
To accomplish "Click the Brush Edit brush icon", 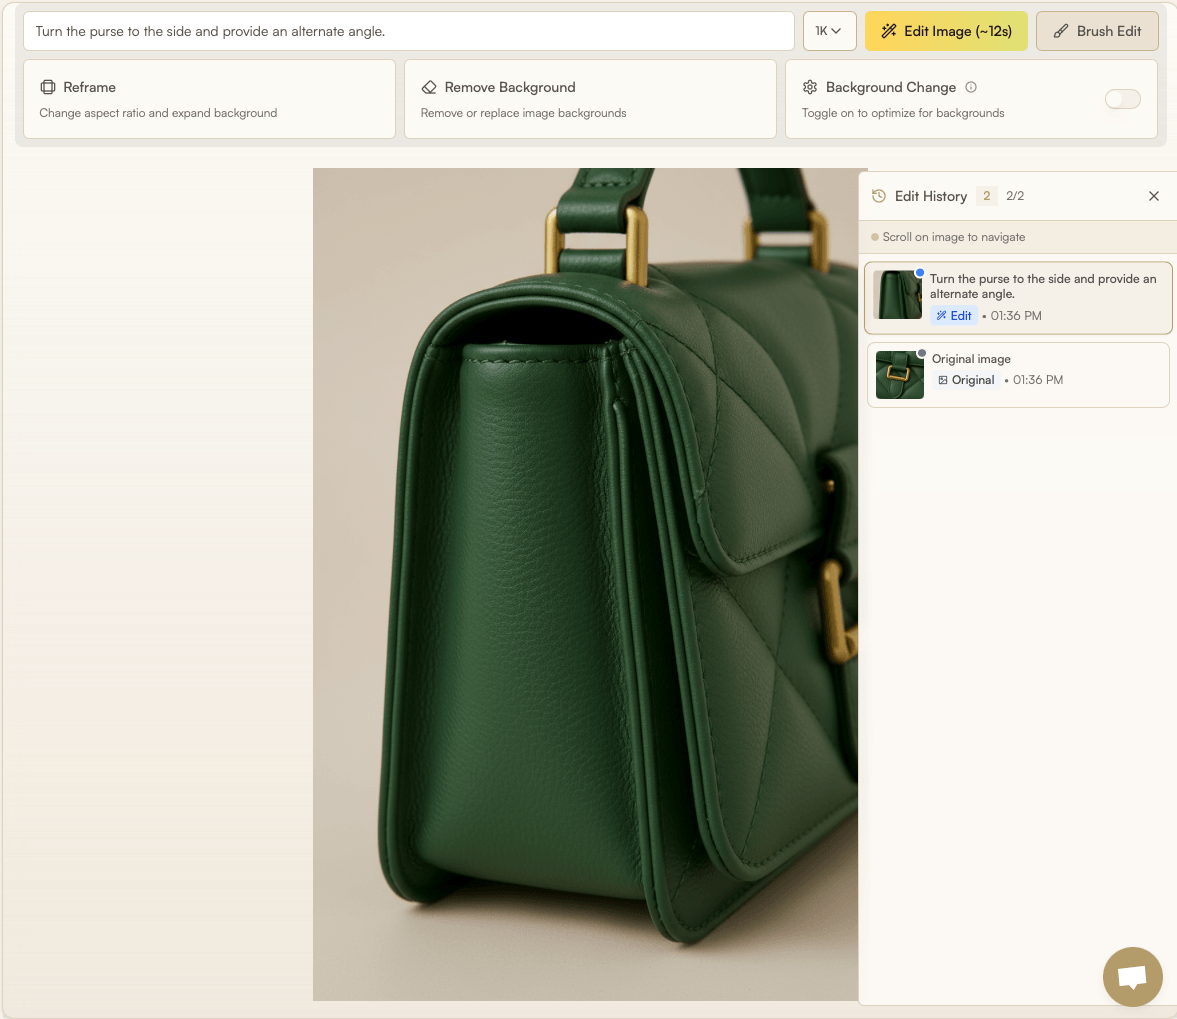I will (1061, 31).
